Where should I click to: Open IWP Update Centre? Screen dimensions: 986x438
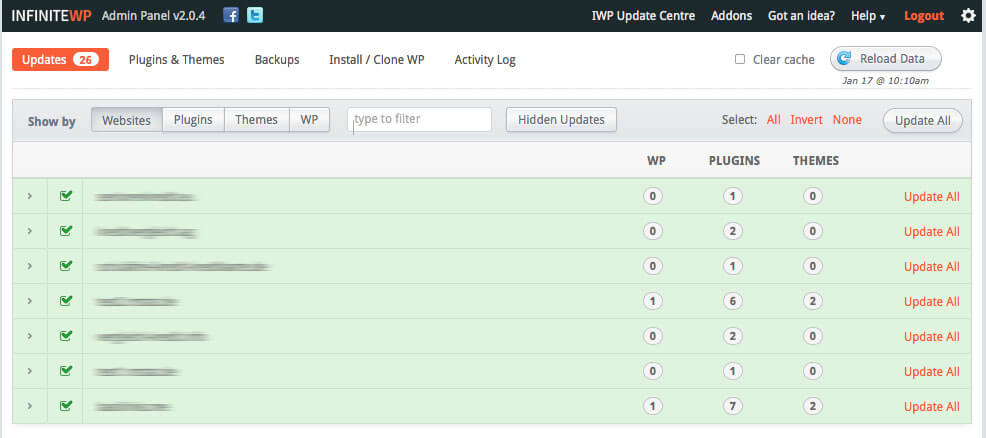coord(643,16)
